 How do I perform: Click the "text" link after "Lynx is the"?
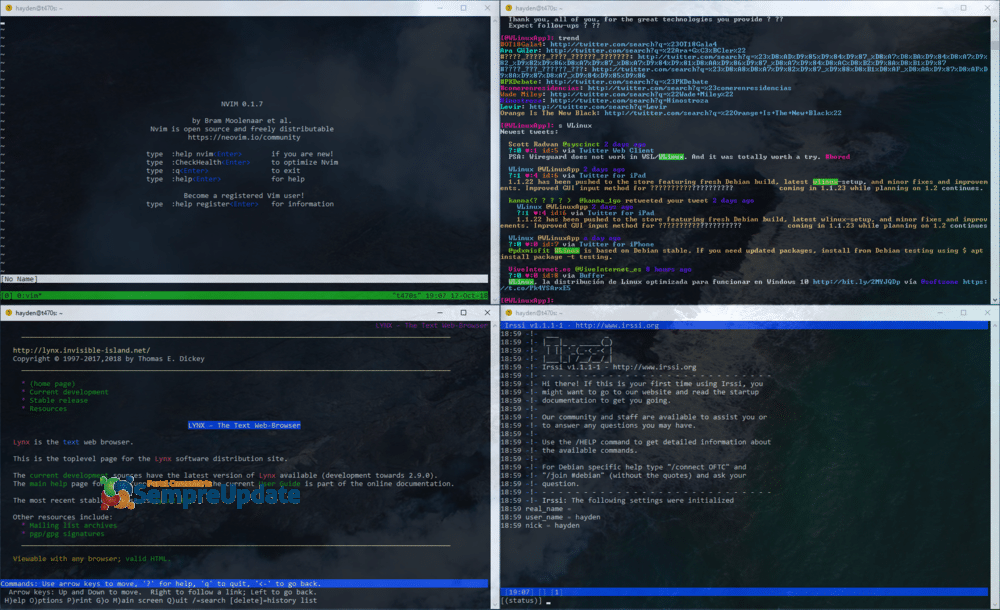click(x=71, y=442)
